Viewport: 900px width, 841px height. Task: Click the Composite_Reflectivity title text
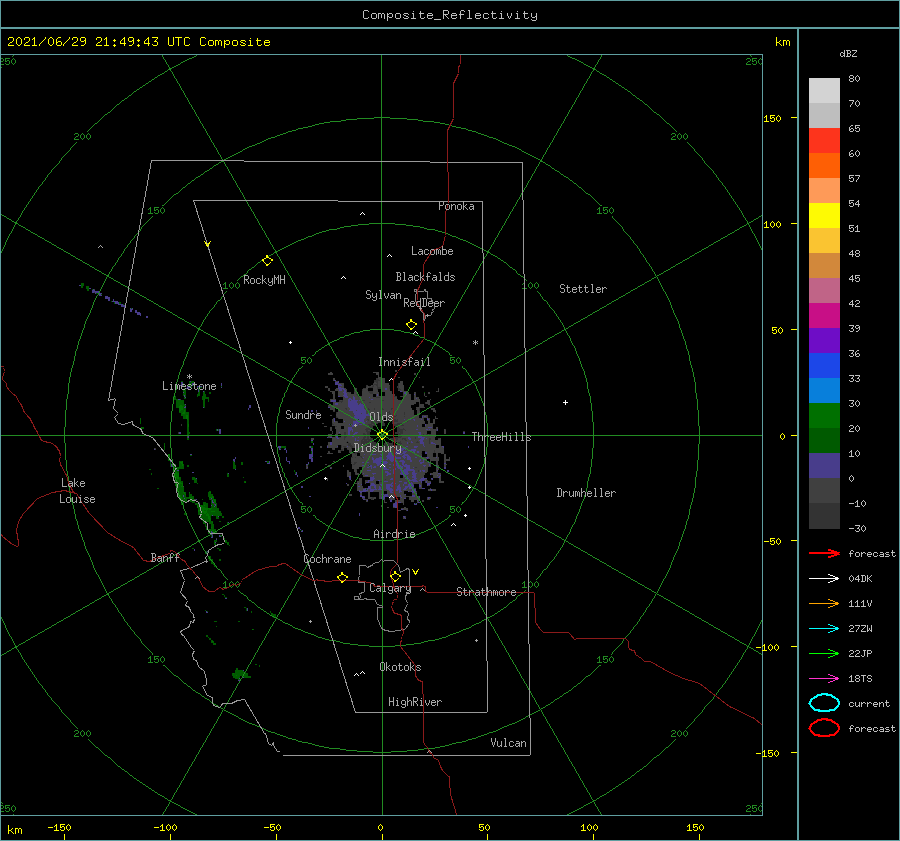pos(449,15)
